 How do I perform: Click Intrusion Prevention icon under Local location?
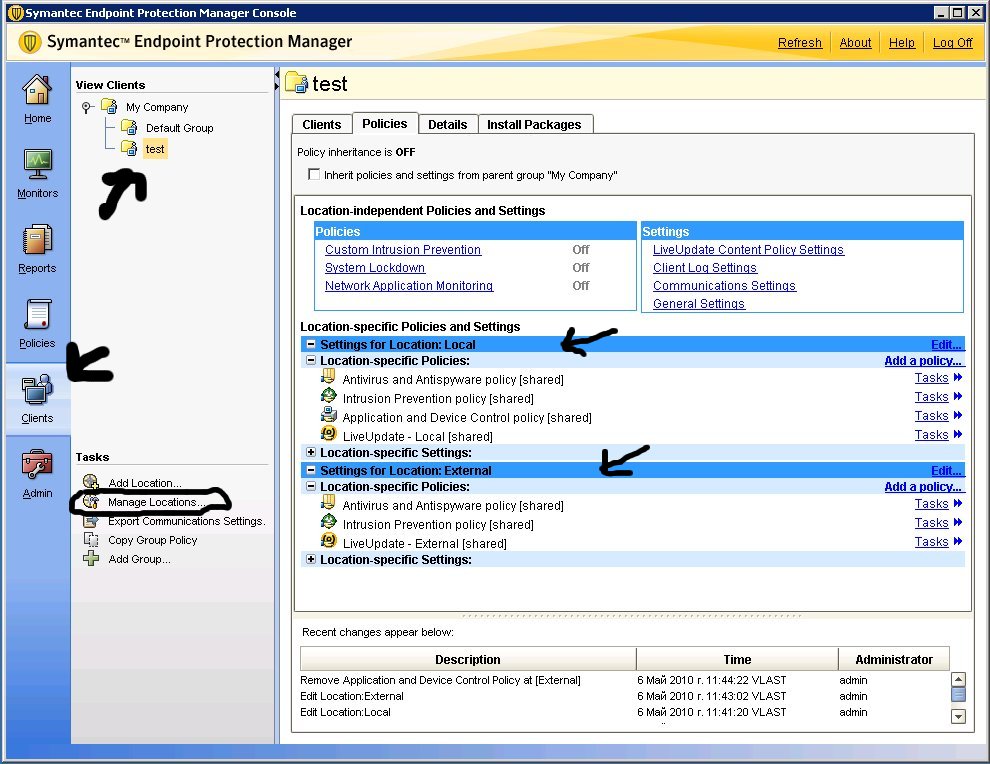(328, 396)
